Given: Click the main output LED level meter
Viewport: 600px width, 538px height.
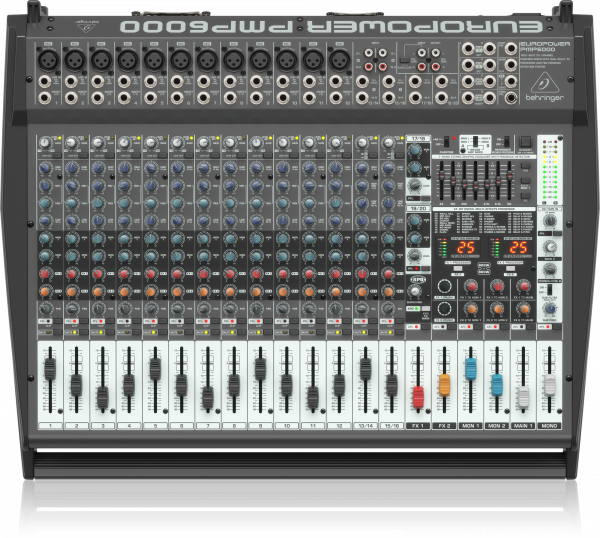Looking at the screenshot, I should click(x=550, y=170).
